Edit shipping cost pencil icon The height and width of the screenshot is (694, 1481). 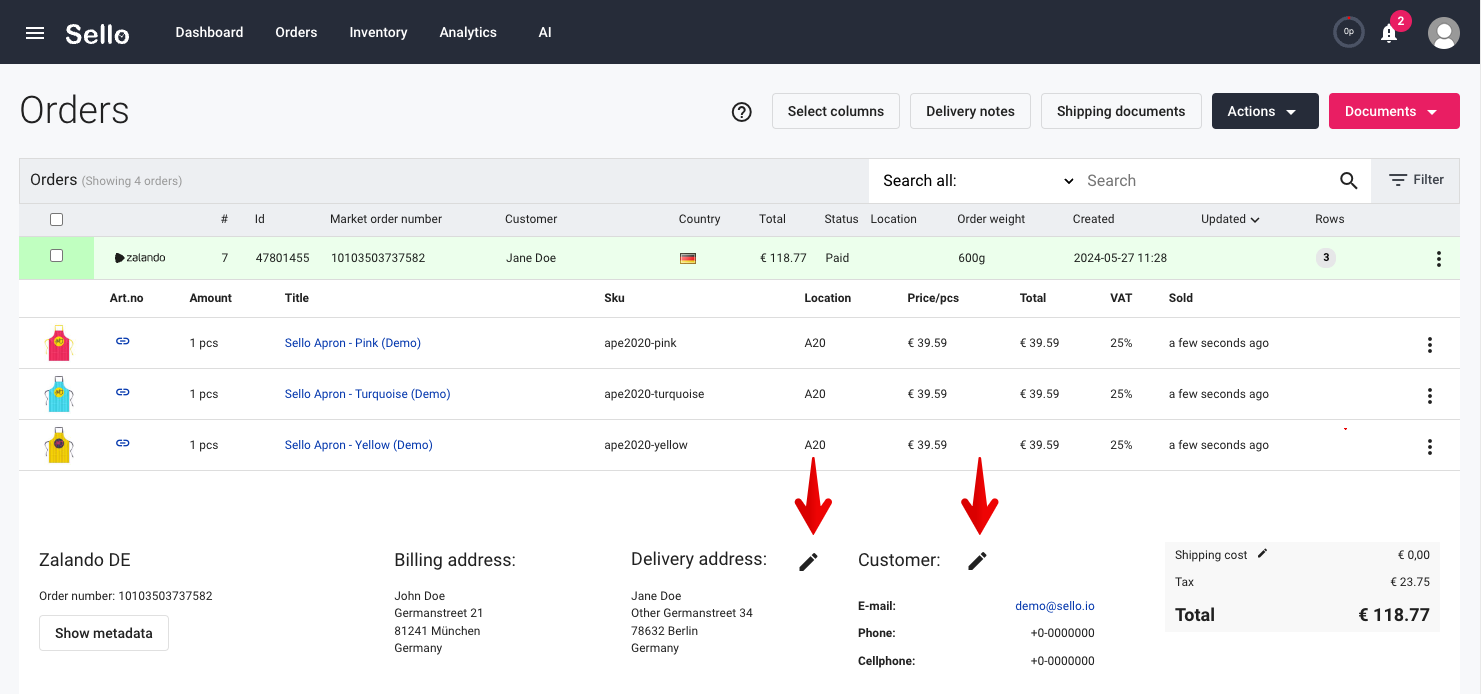click(1262, 553)
